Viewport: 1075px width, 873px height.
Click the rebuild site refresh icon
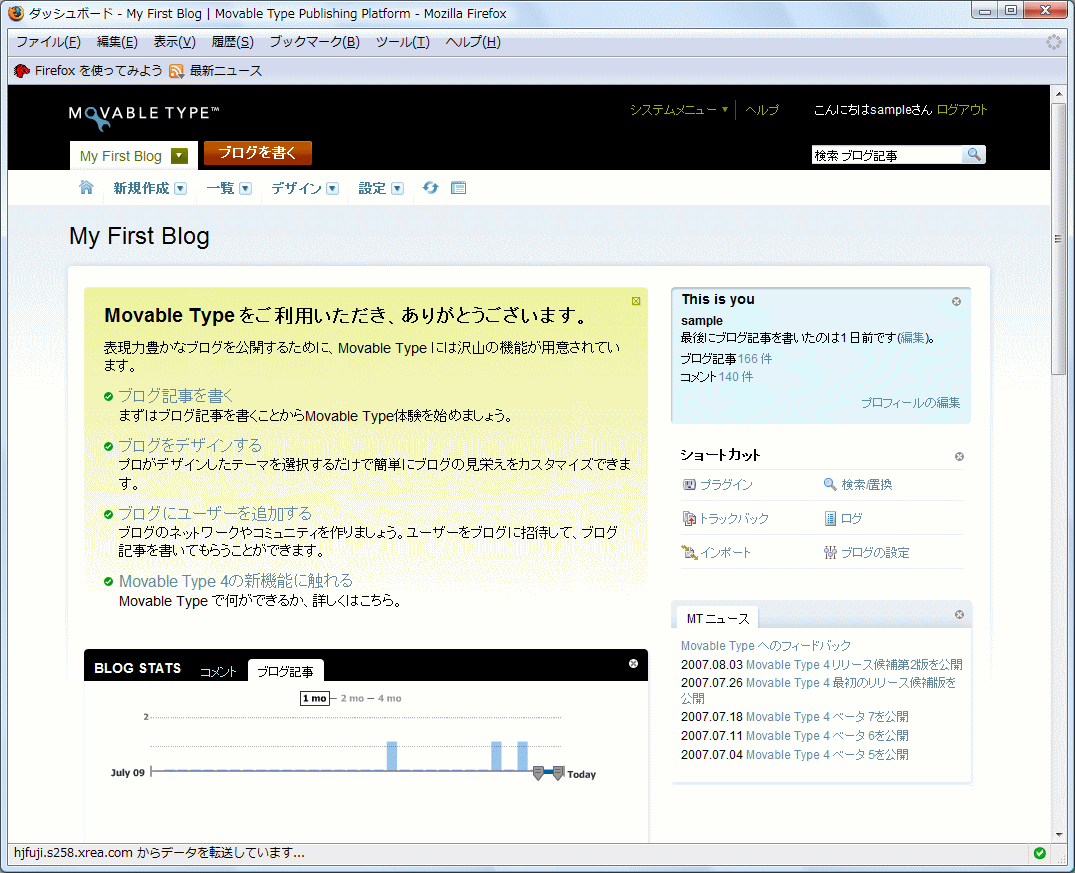coord(431,187)
